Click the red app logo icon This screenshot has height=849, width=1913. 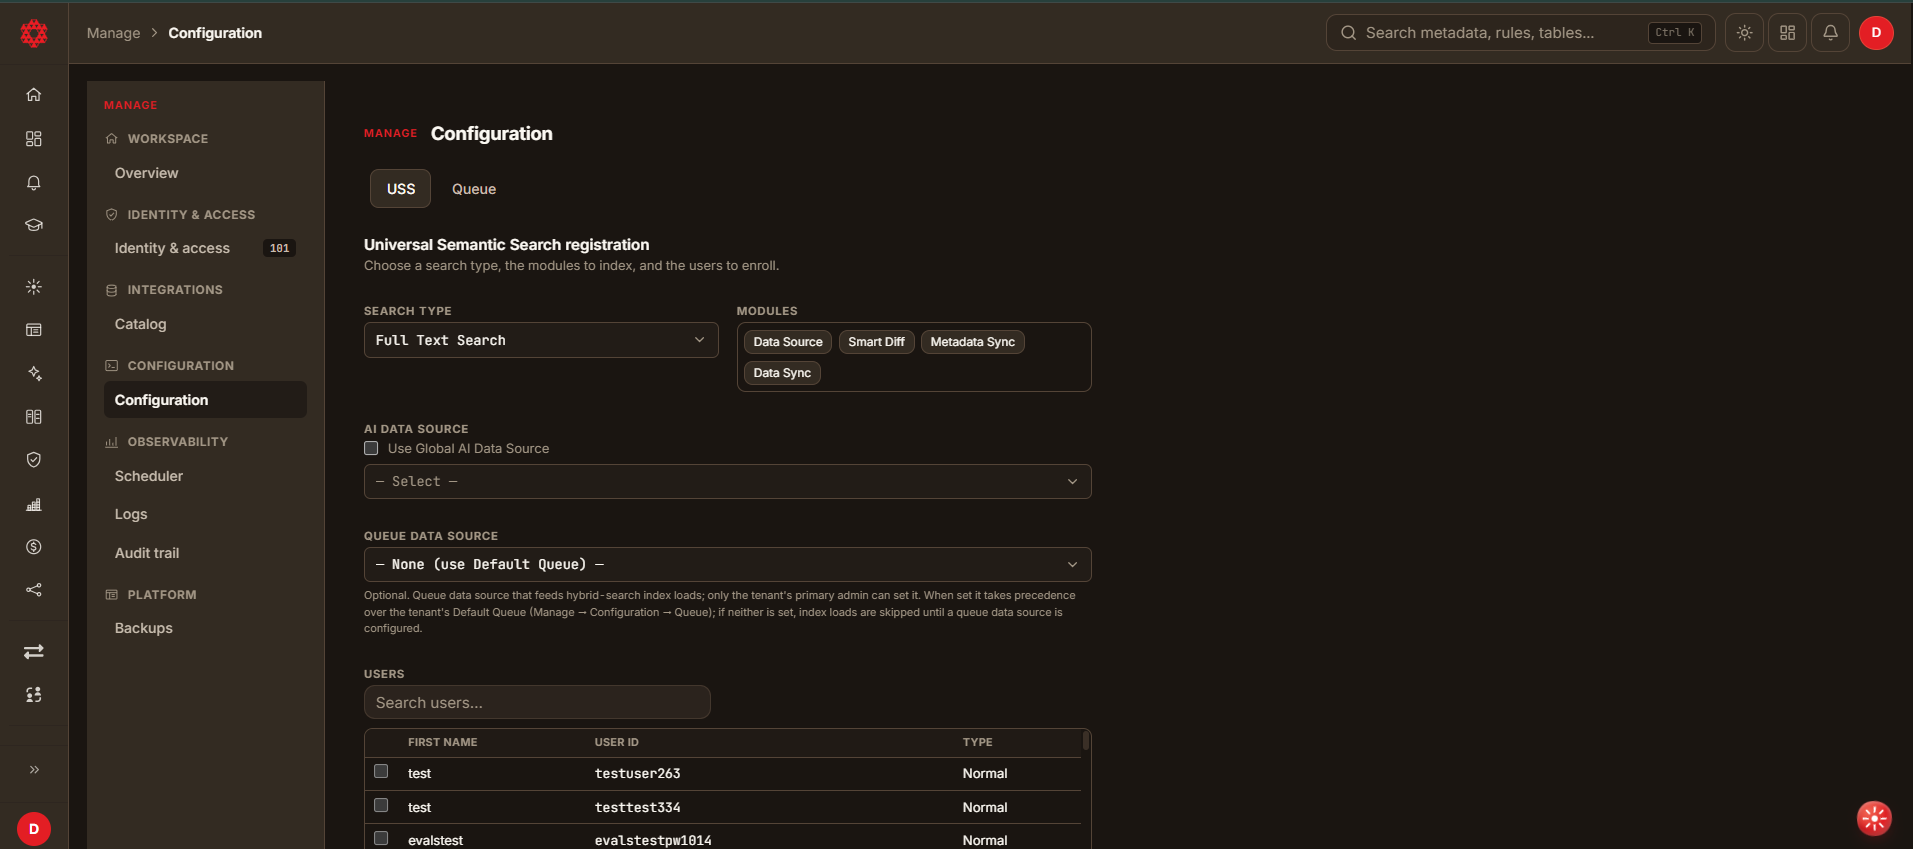[34, 33]
